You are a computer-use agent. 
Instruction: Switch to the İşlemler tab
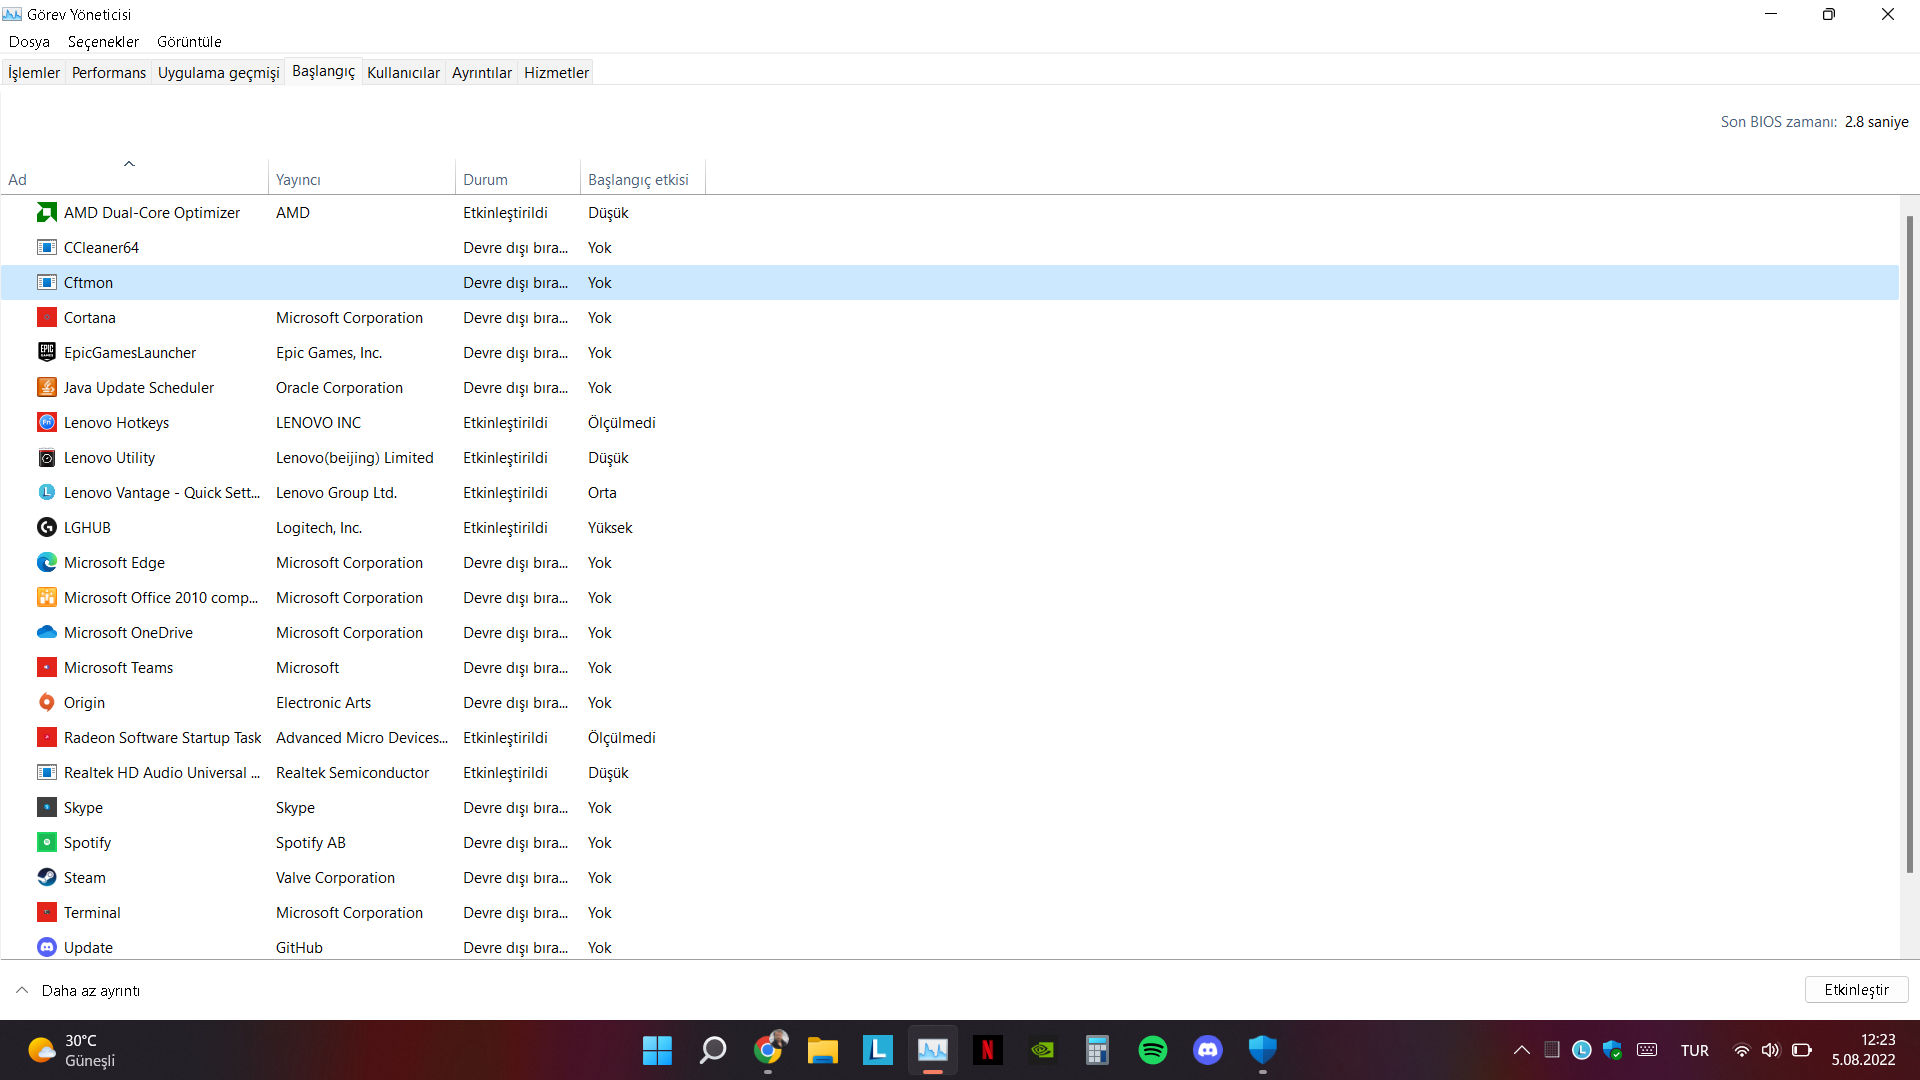point(34,72)
